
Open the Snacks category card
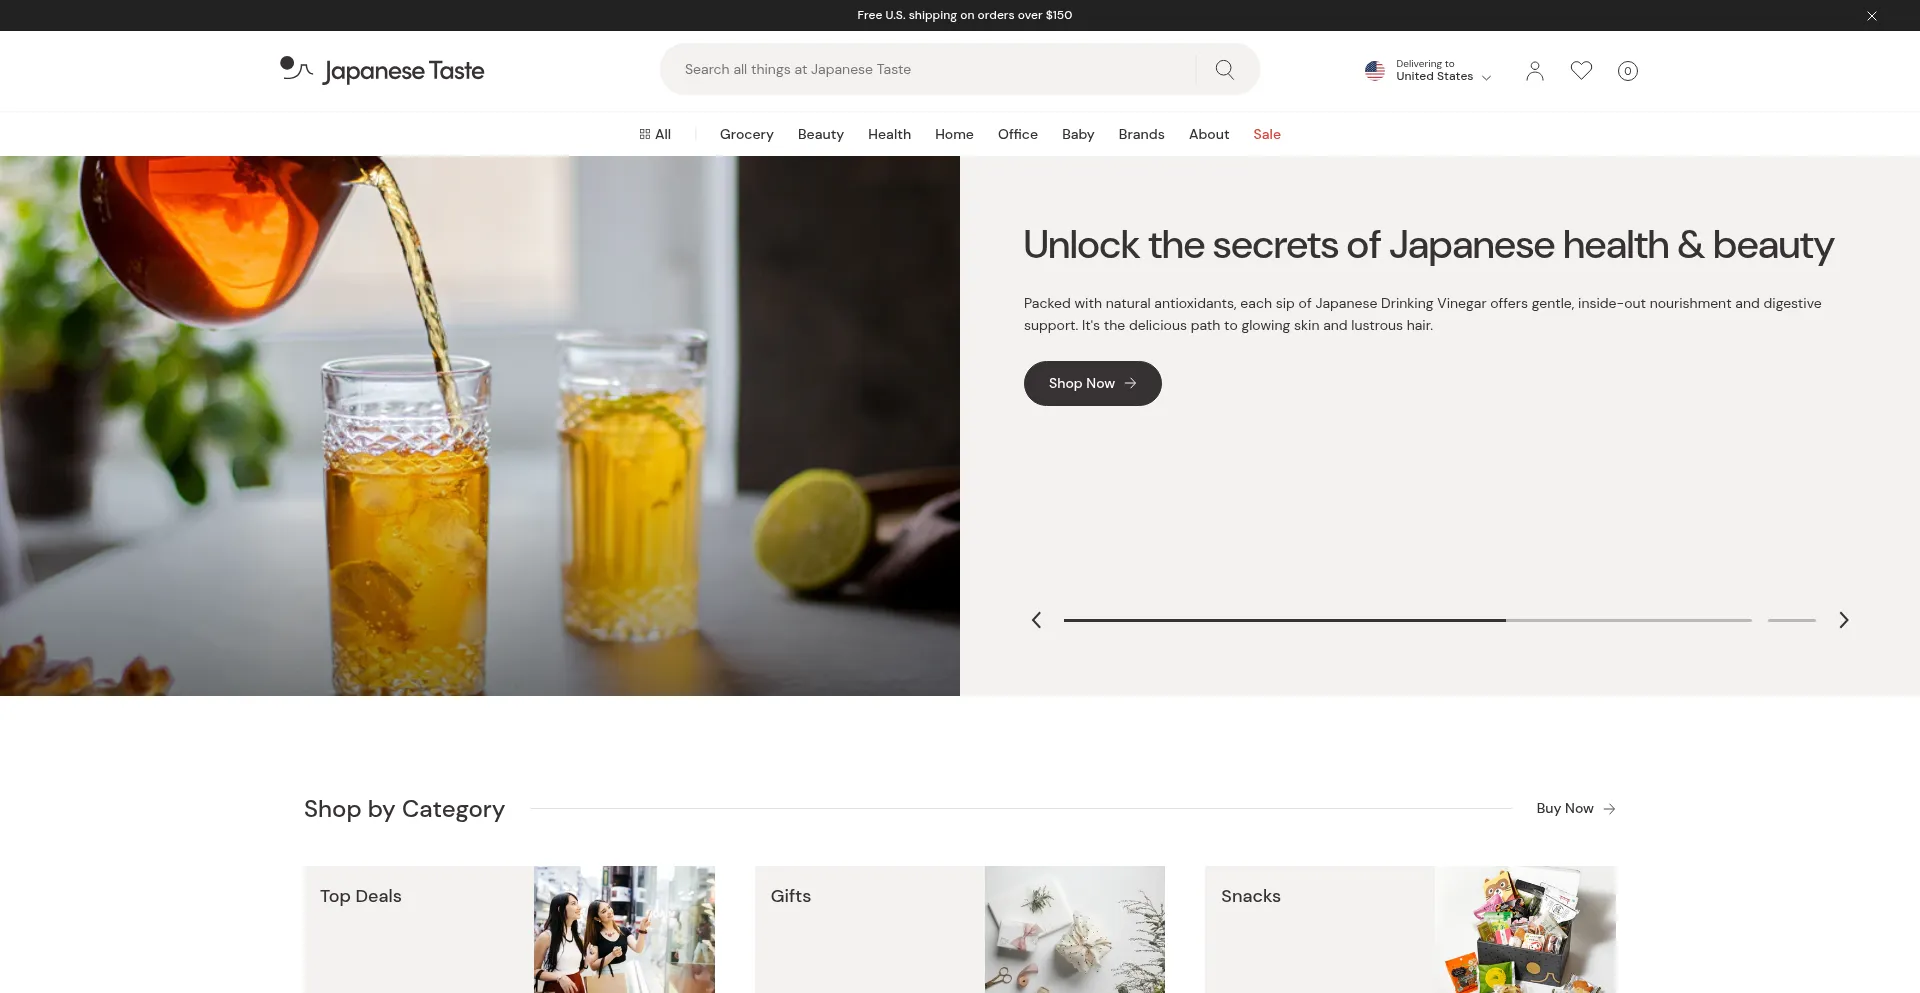1410,929
